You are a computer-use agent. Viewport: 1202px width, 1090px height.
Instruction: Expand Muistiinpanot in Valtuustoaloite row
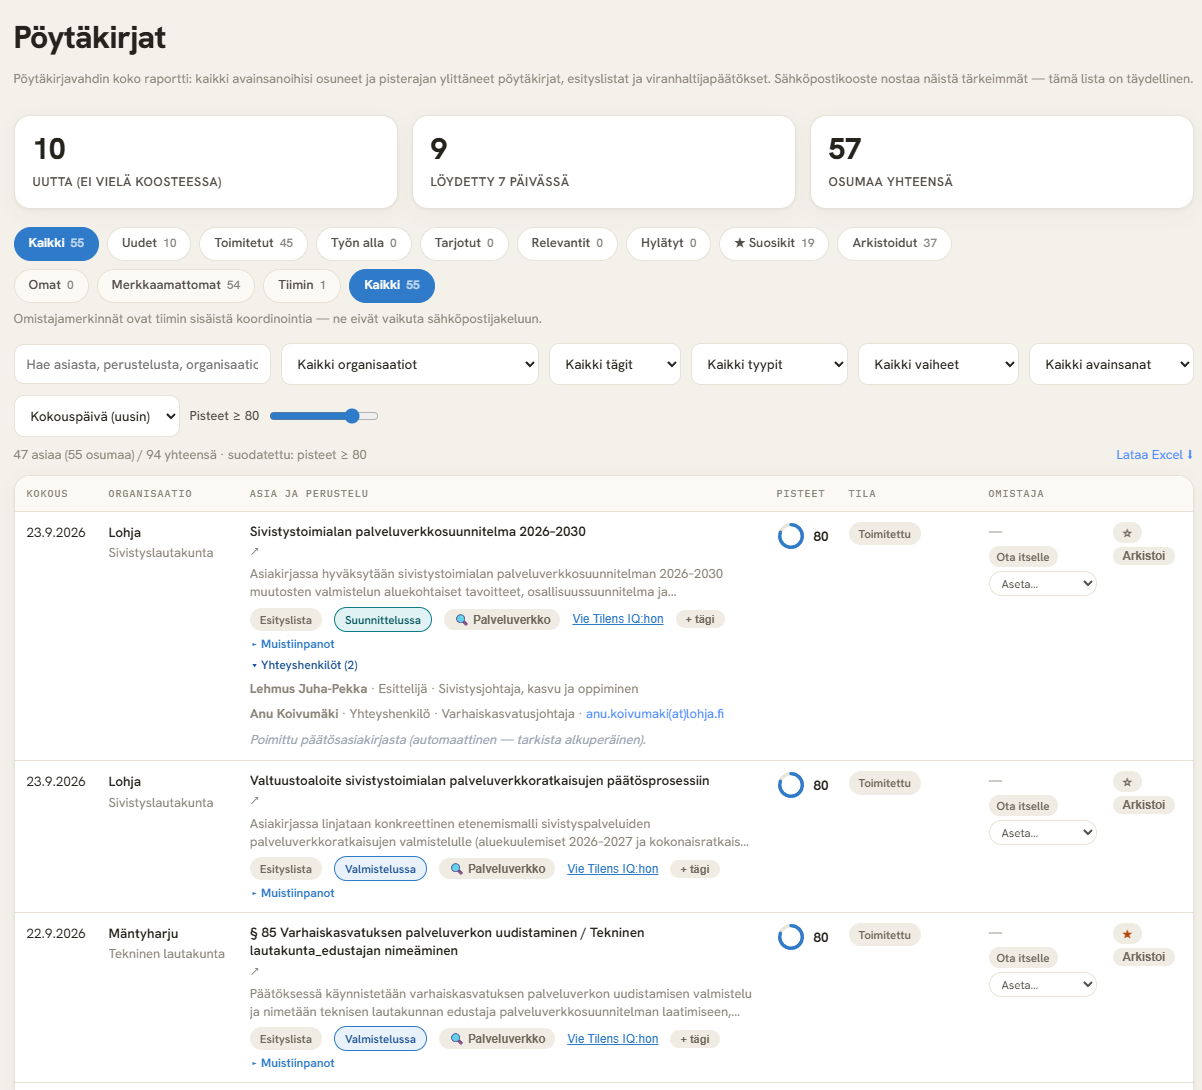[293, 893]
